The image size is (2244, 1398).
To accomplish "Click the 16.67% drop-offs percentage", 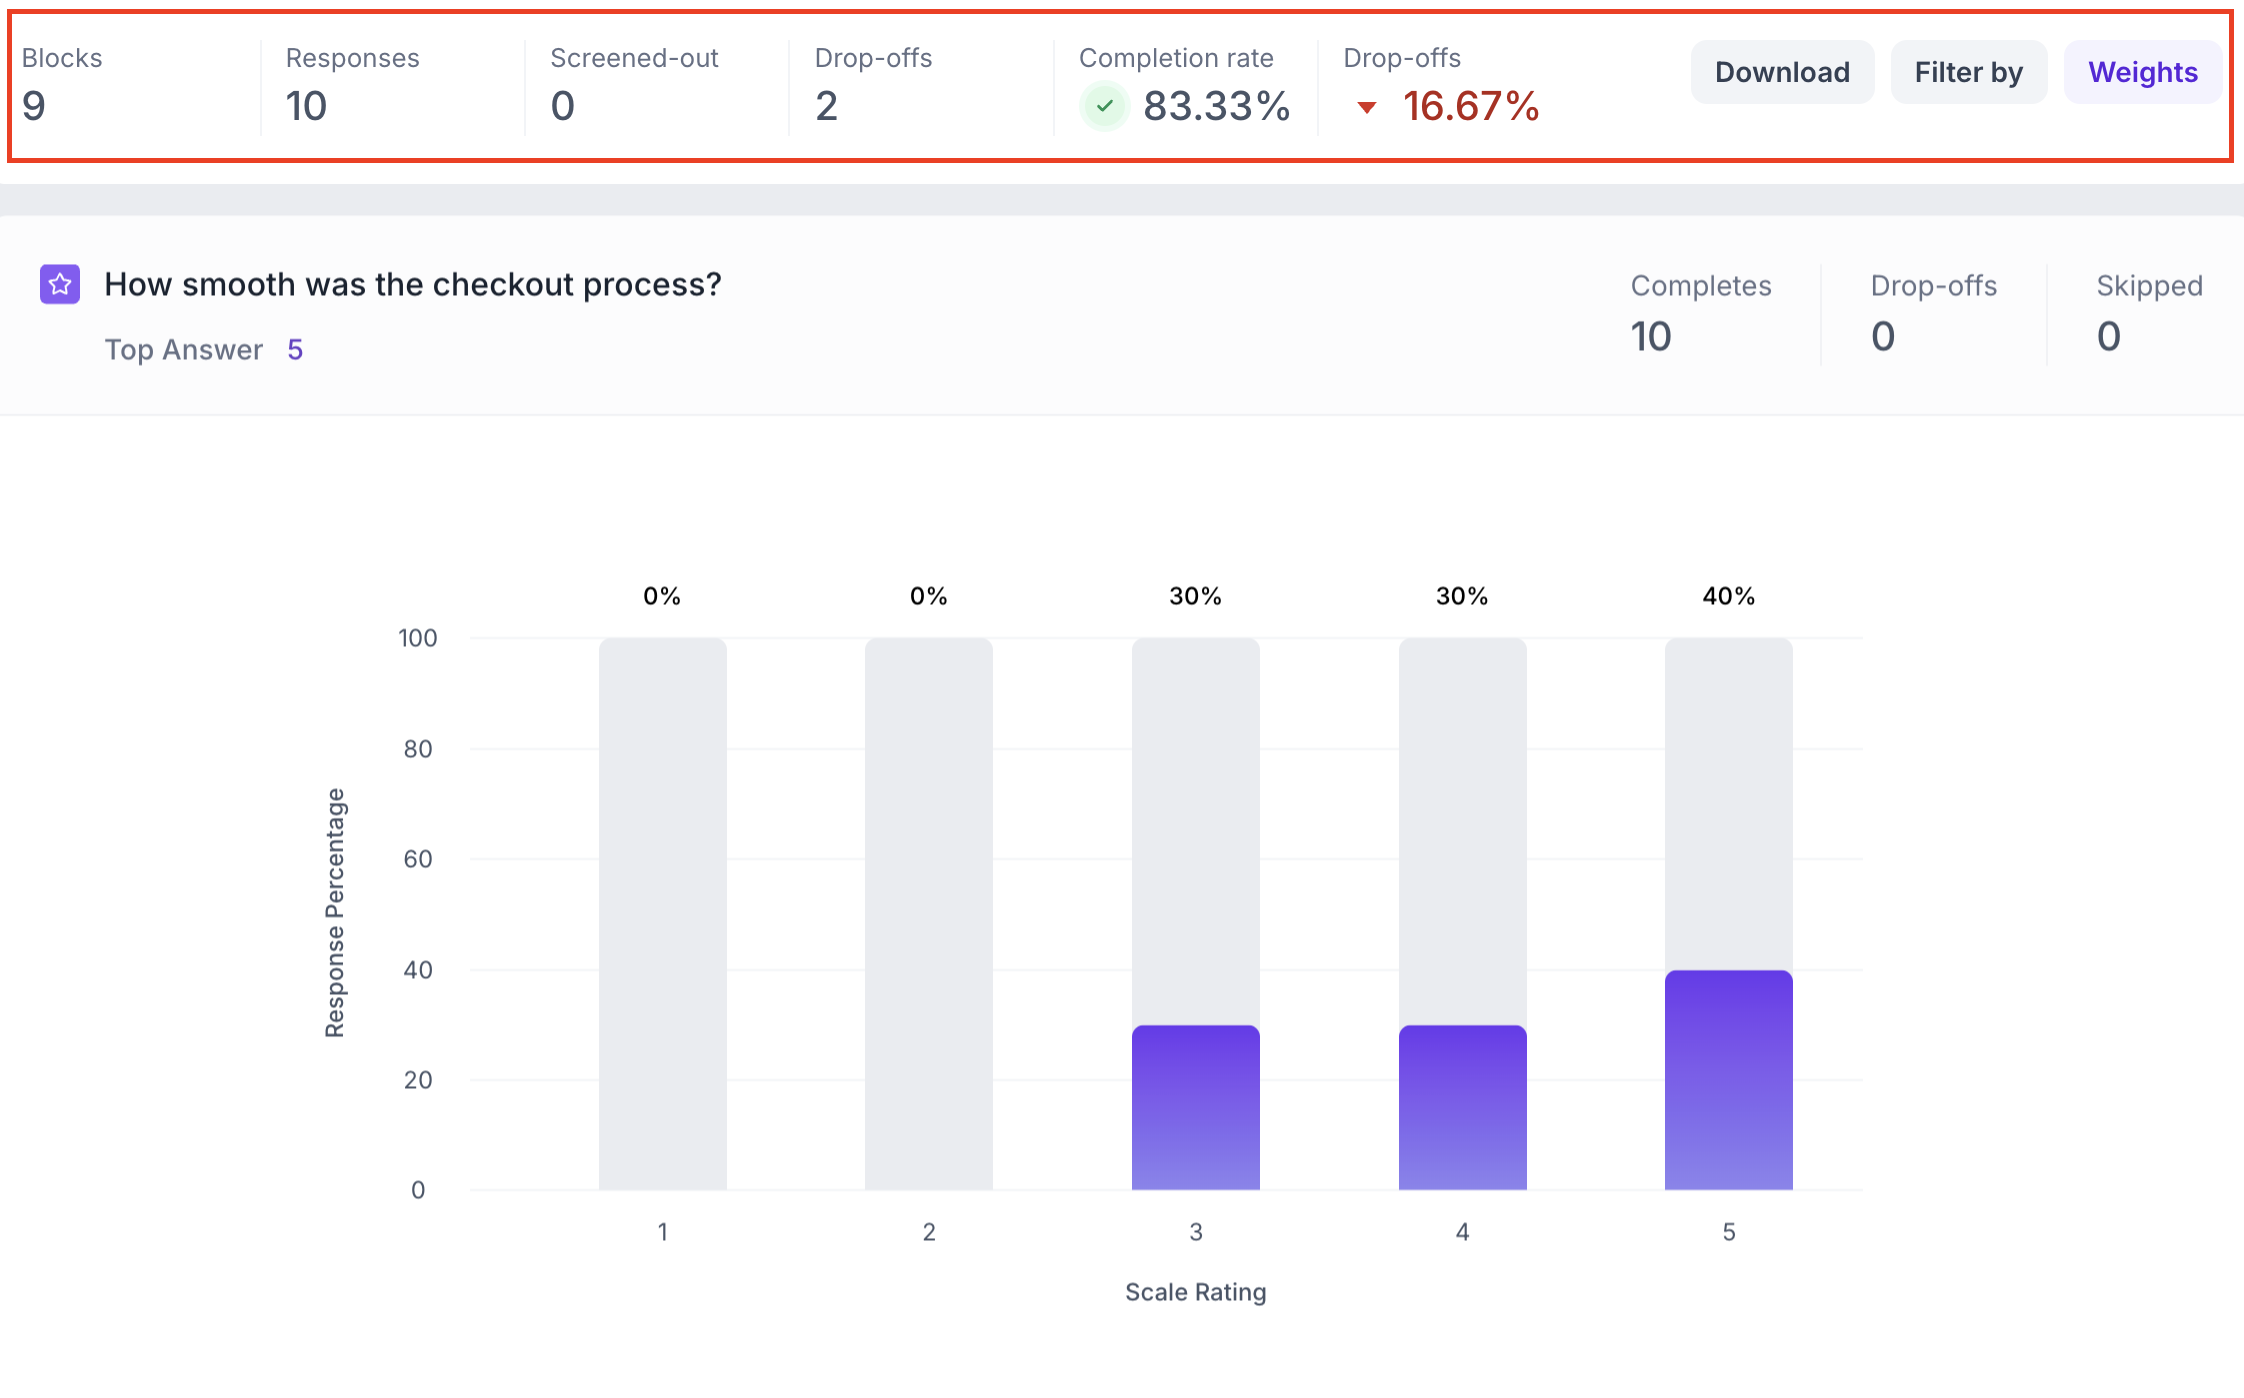I will coord(1470,106).
